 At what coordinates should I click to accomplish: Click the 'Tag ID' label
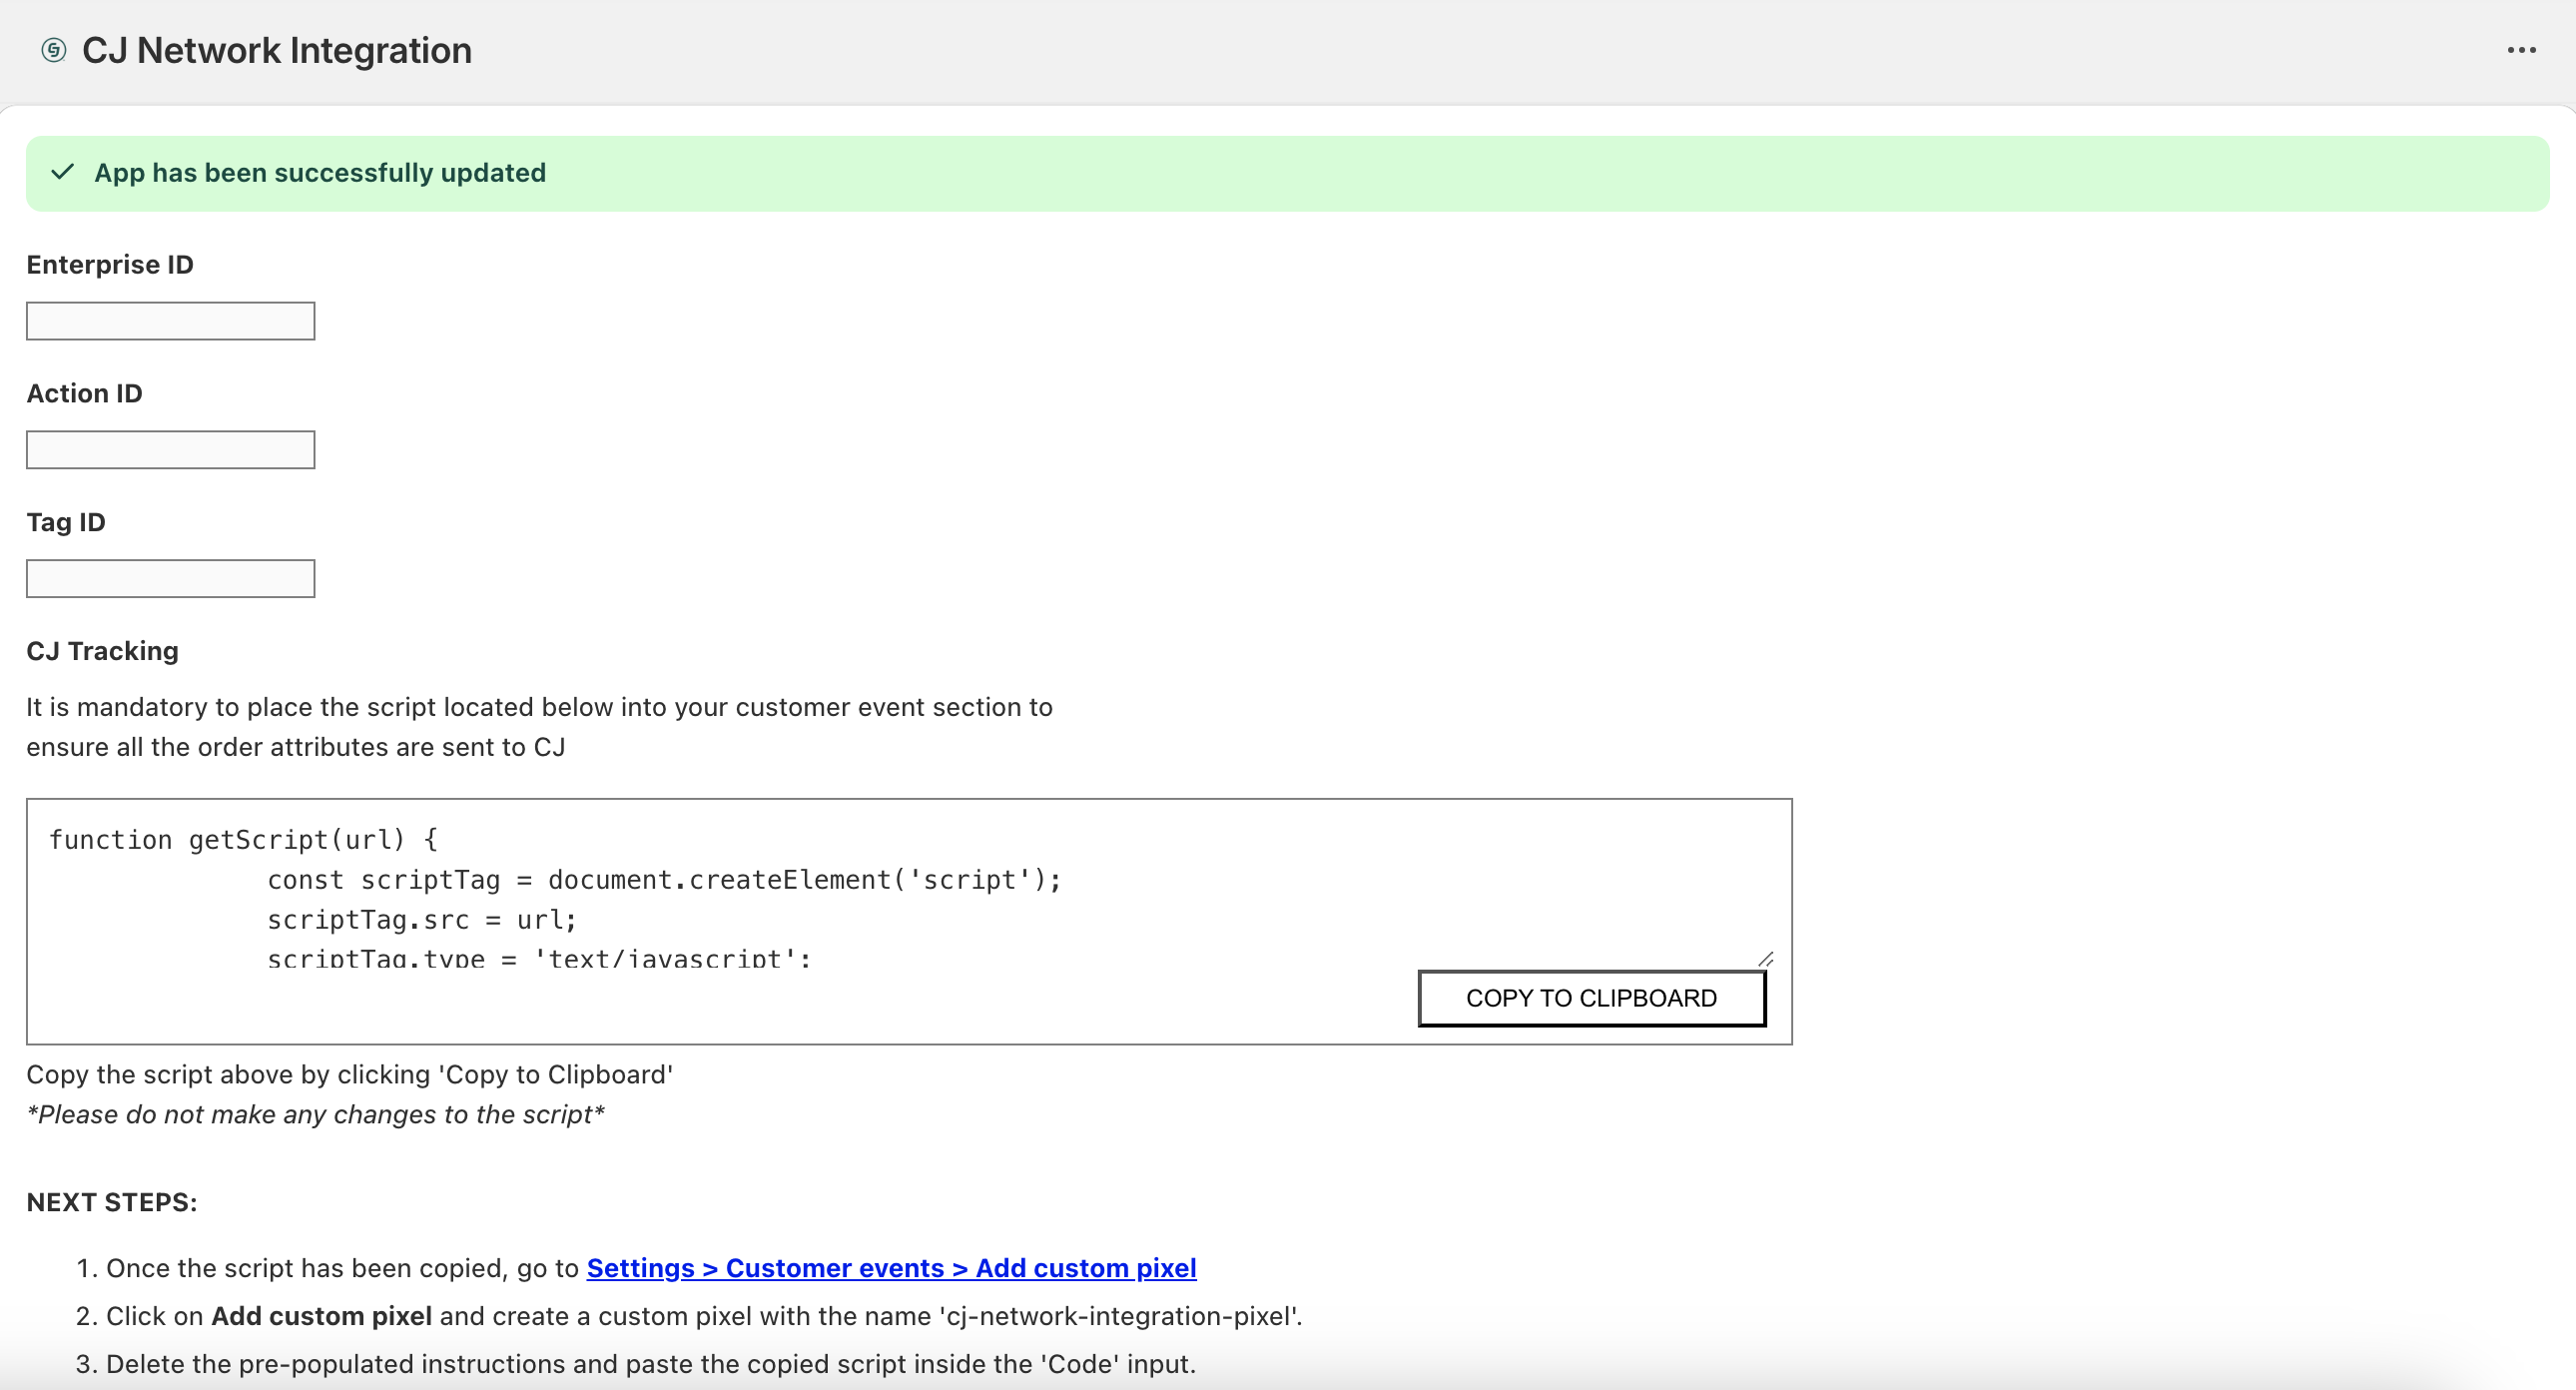pyautogui.click(x=65, y=523)
